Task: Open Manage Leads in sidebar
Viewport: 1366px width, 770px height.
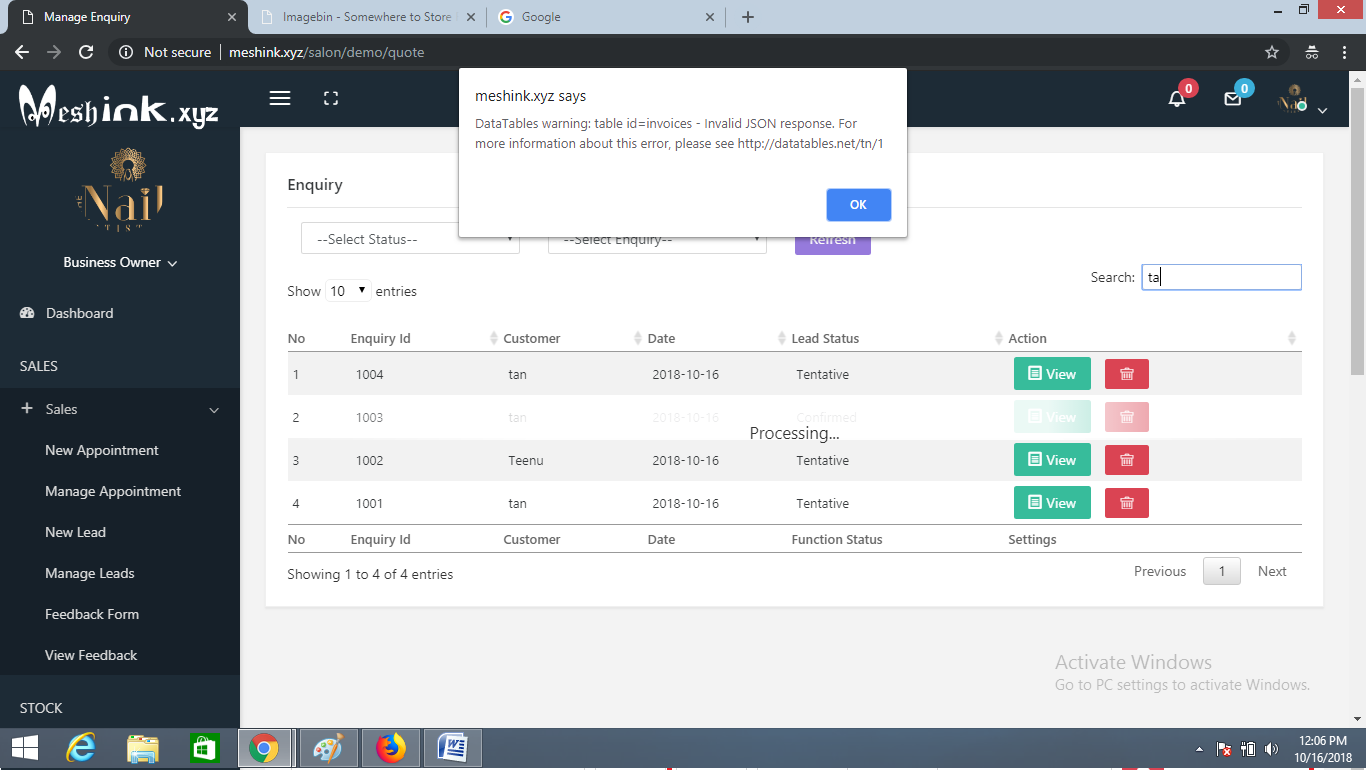Action: tap(90, 573)
